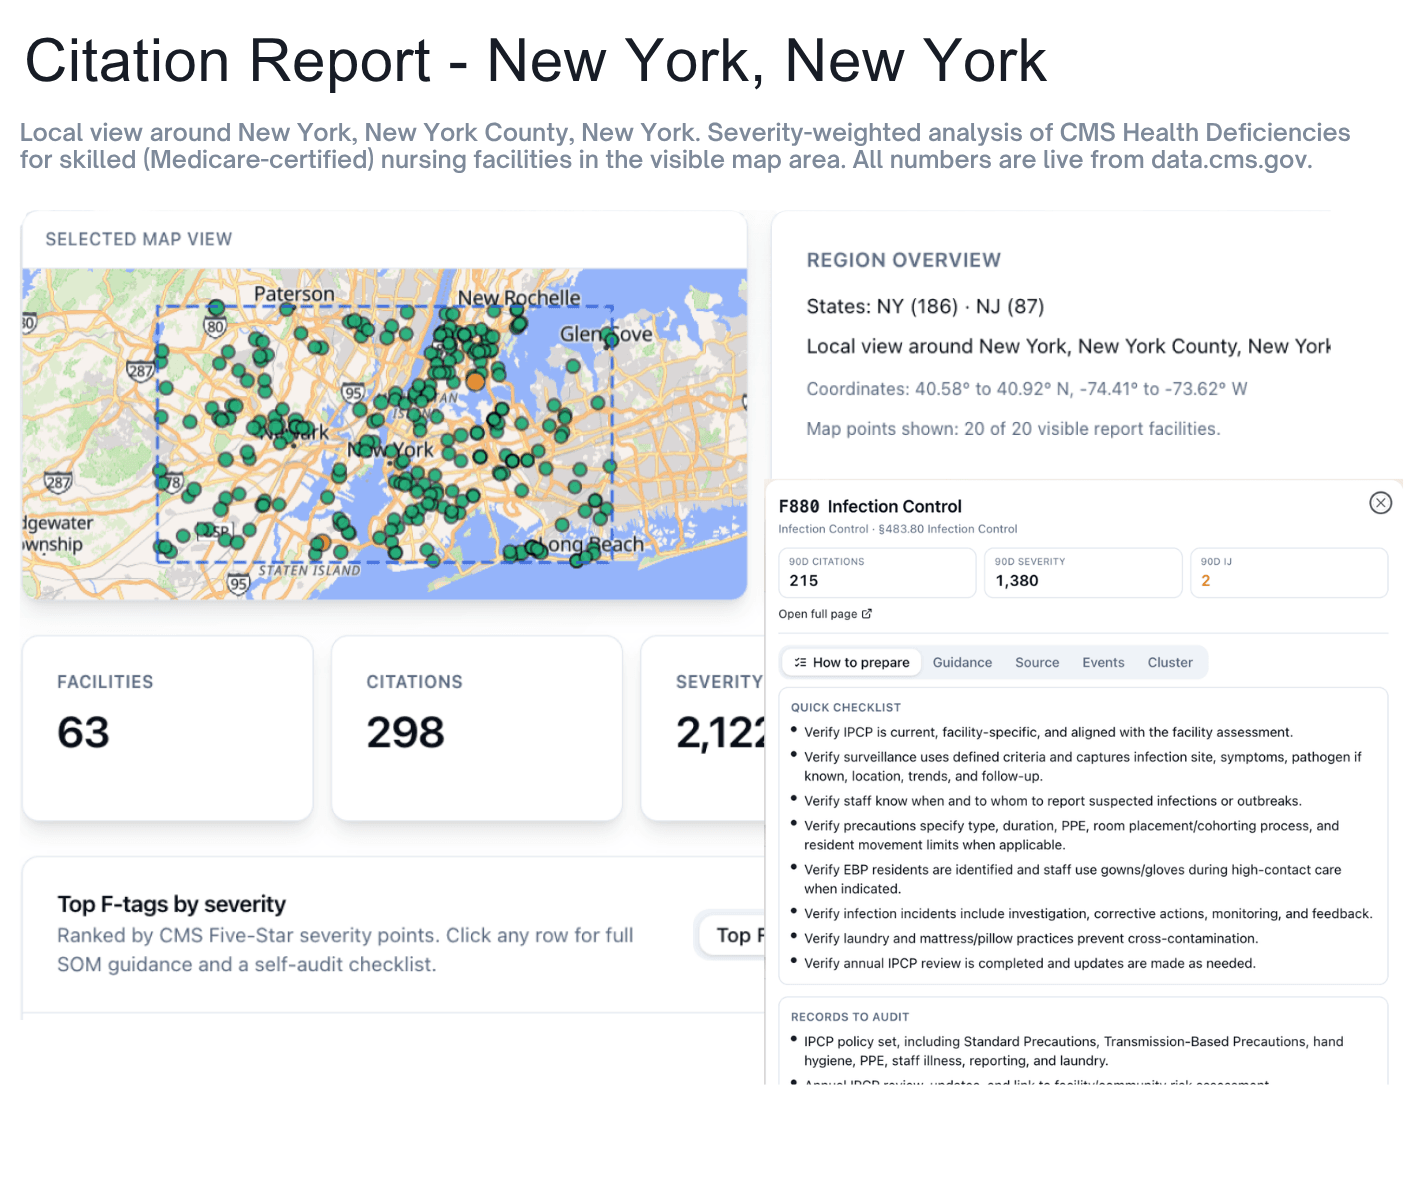Switch to the Guidance tab

click(x=962, y=662)
